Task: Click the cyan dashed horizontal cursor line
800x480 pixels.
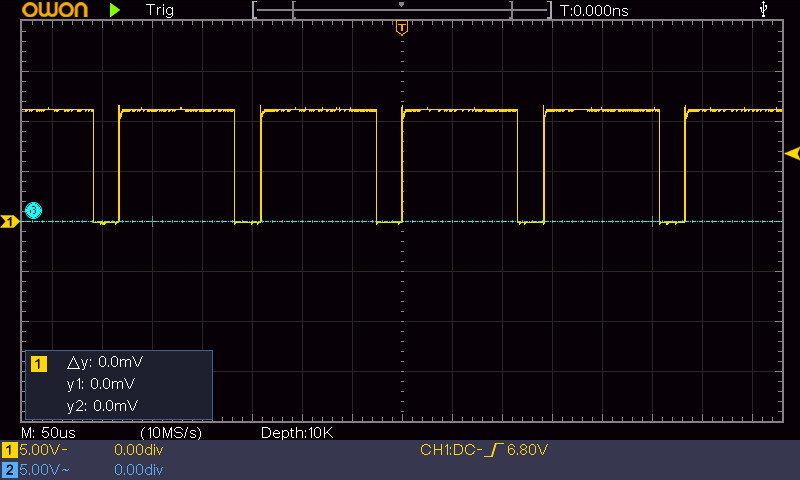Action: (x=402, y=221)
